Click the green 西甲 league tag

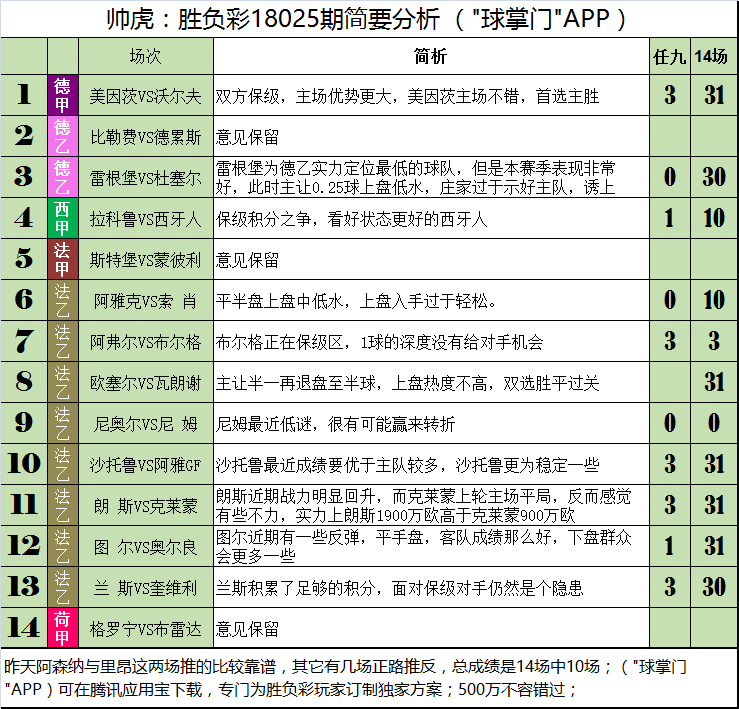[x=63, y=218]
